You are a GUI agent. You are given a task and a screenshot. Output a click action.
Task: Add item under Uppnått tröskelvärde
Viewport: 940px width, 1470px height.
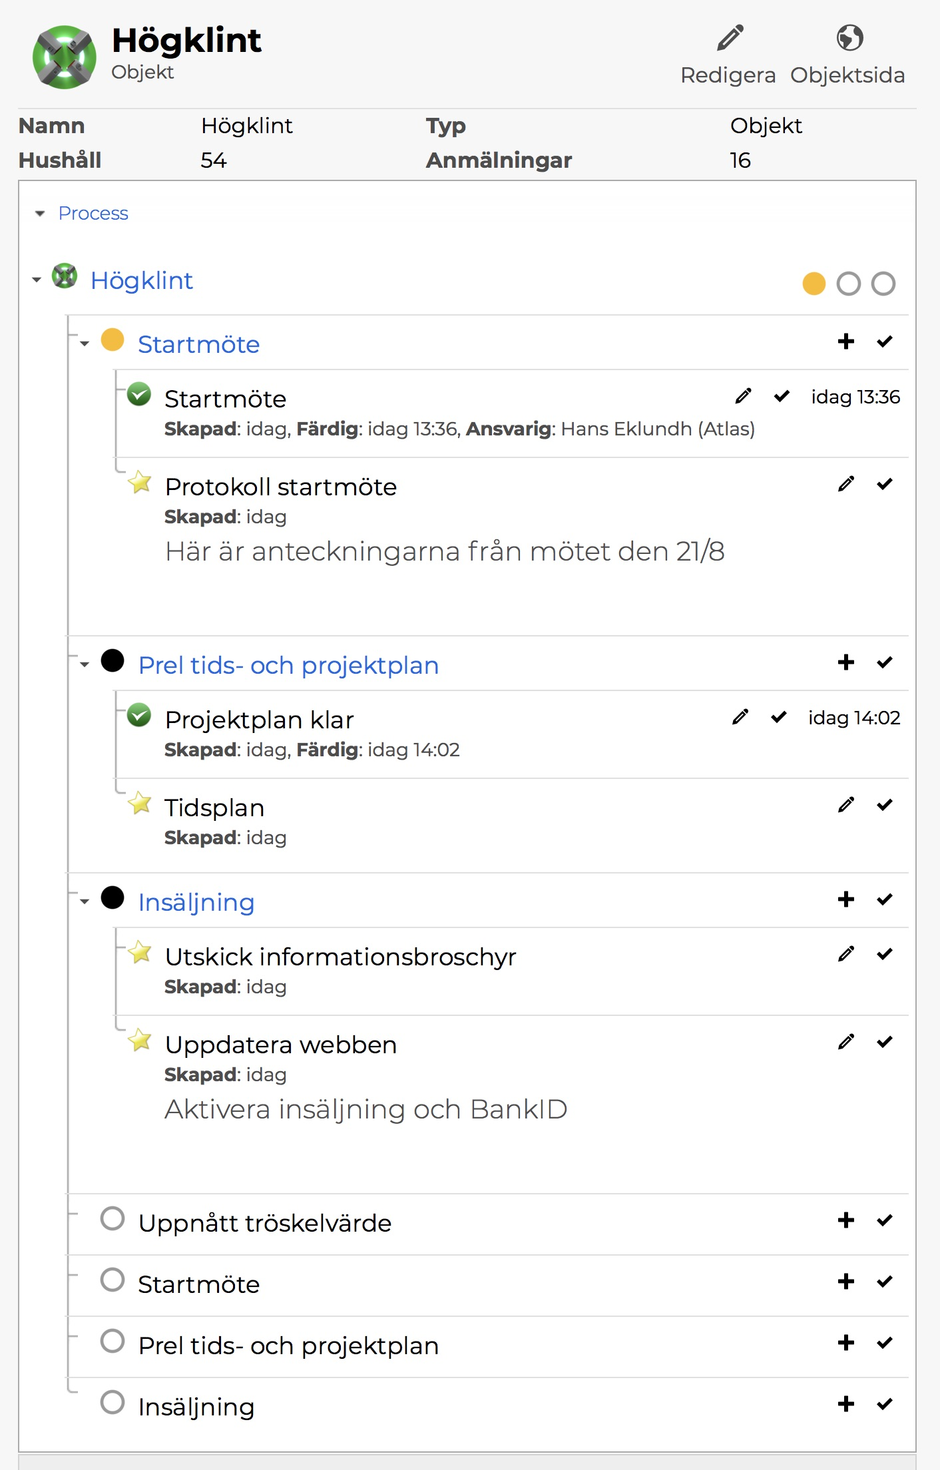click(x=846, y=1220)
